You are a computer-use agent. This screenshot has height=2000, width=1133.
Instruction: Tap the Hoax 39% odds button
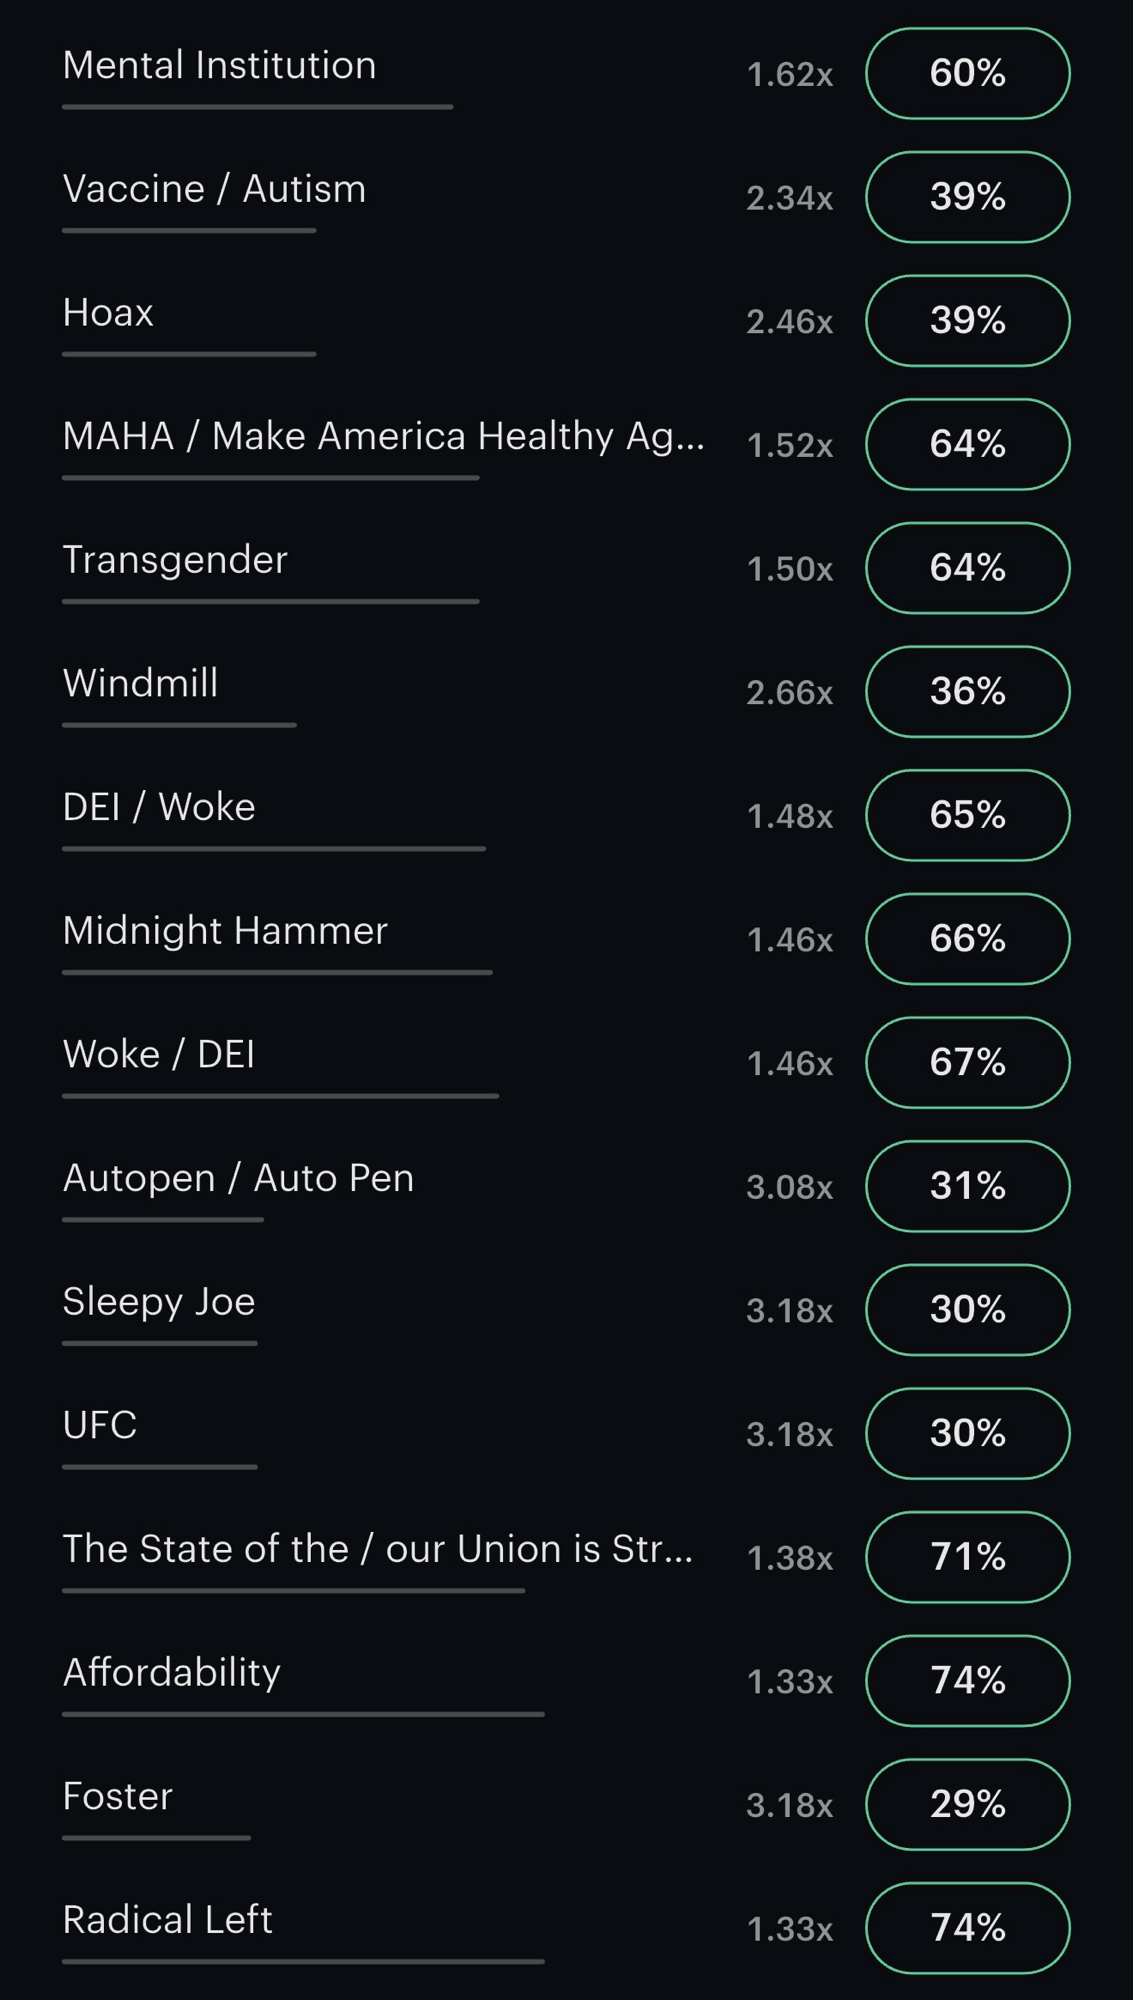point(967,321)
